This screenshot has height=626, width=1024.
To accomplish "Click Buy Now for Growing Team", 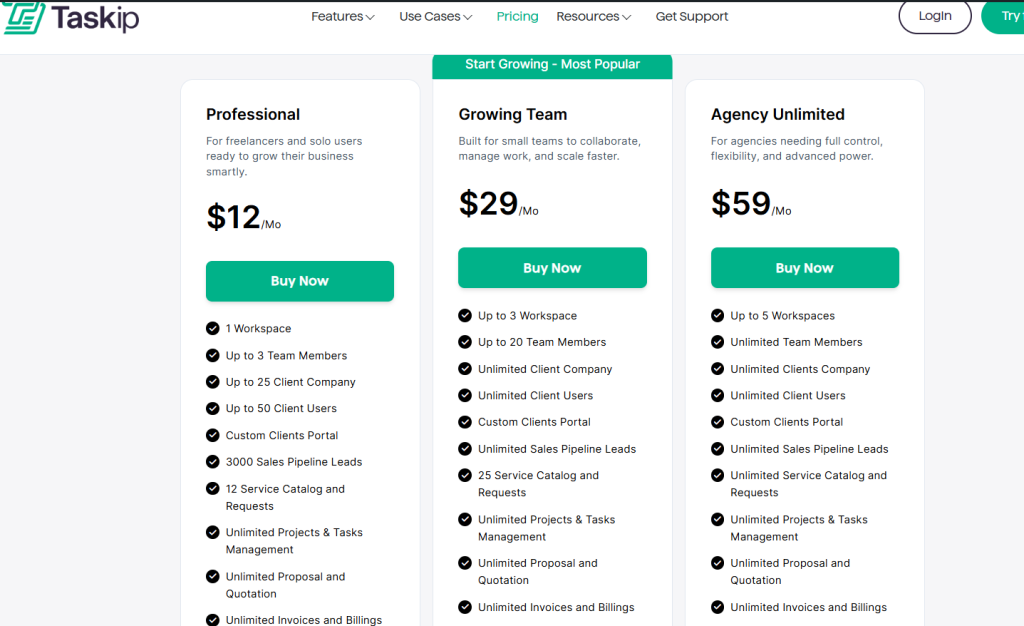I will [x=552, y=268].
